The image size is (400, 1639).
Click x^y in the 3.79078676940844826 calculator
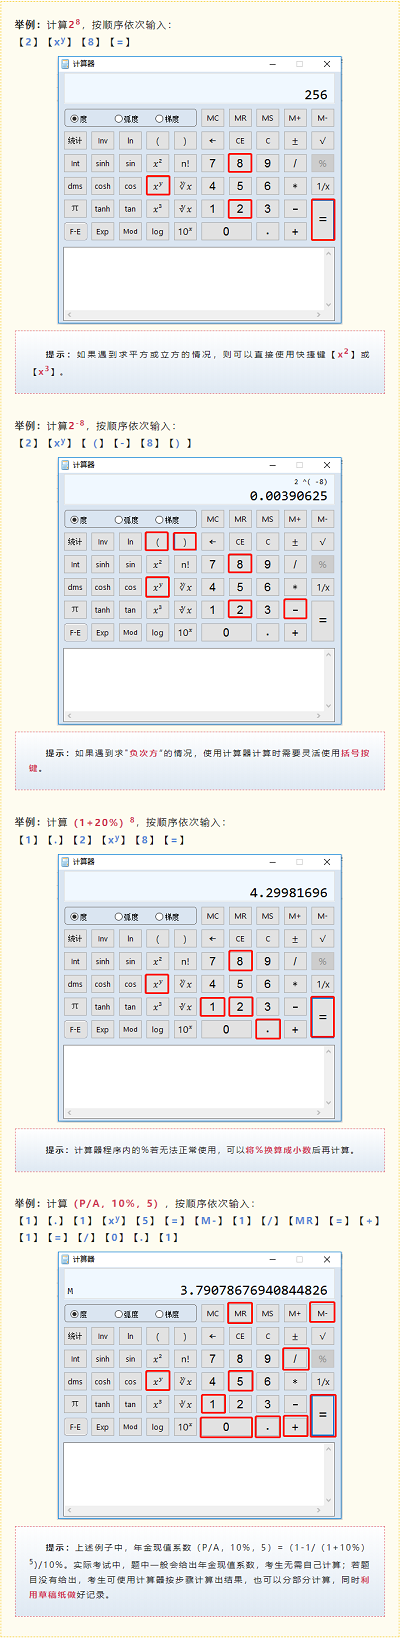(x=157, y=1381)
